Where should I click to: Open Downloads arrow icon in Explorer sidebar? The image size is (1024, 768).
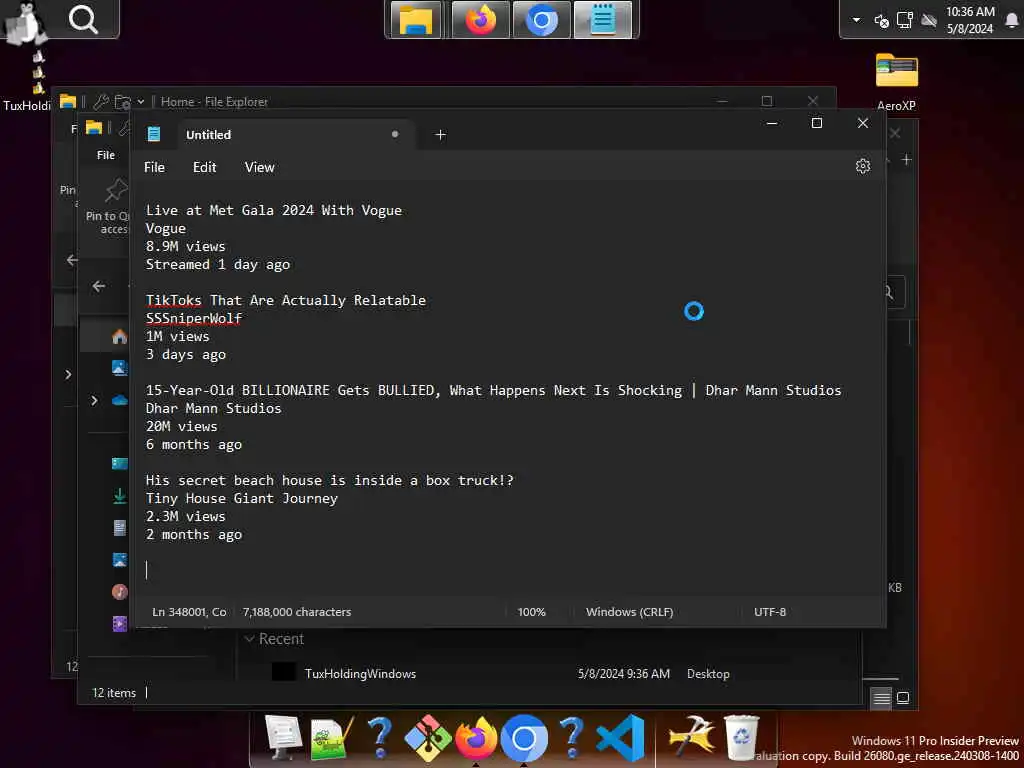(120, 496)
